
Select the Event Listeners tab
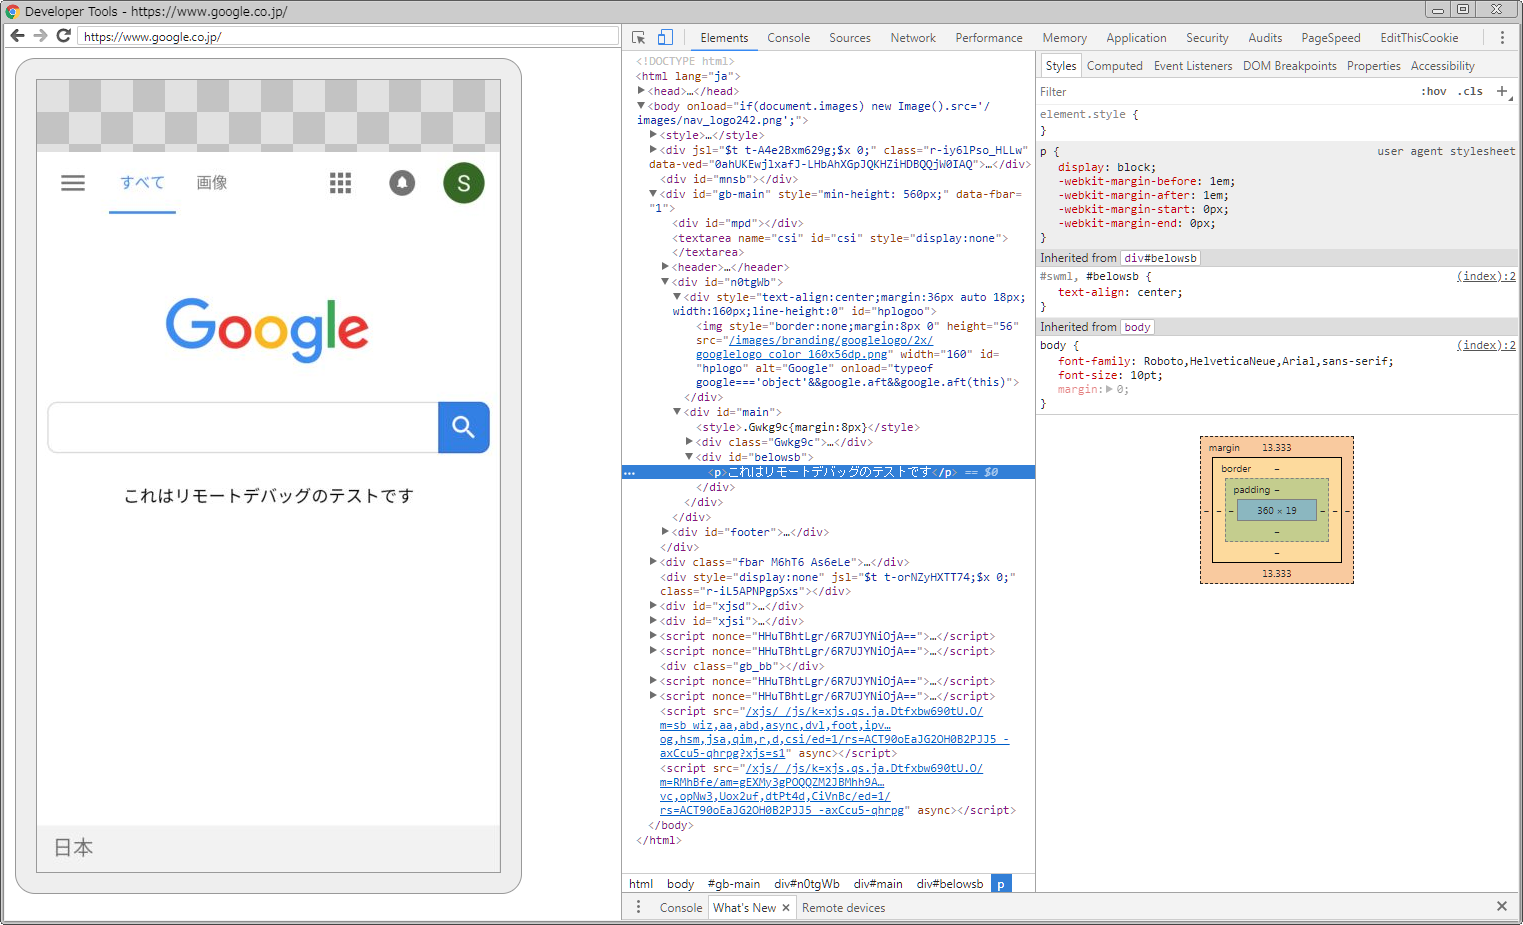click(x=1193, y=66)
